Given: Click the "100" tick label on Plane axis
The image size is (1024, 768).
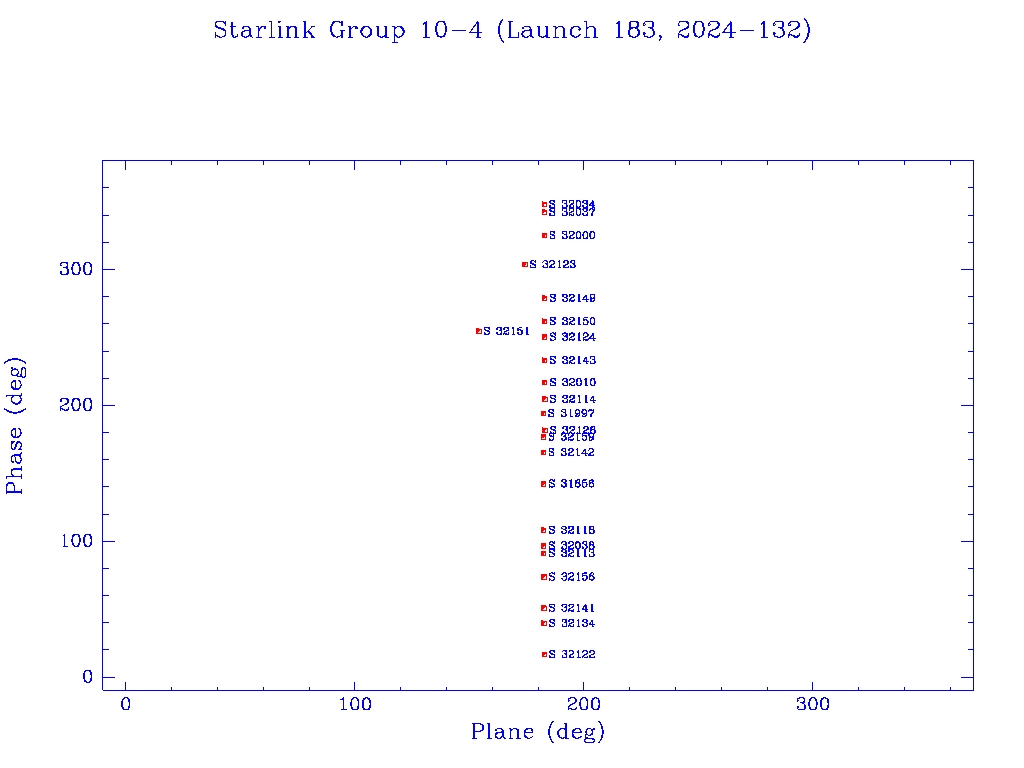Looking at the screenshot, I should tap(355, 705).
